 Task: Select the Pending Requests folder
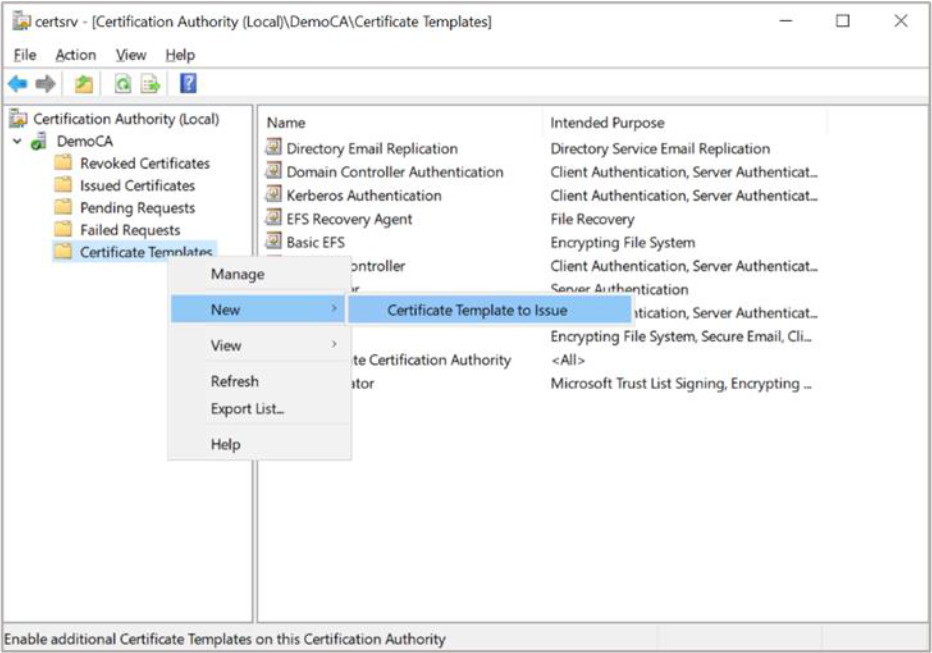[137, 208]
